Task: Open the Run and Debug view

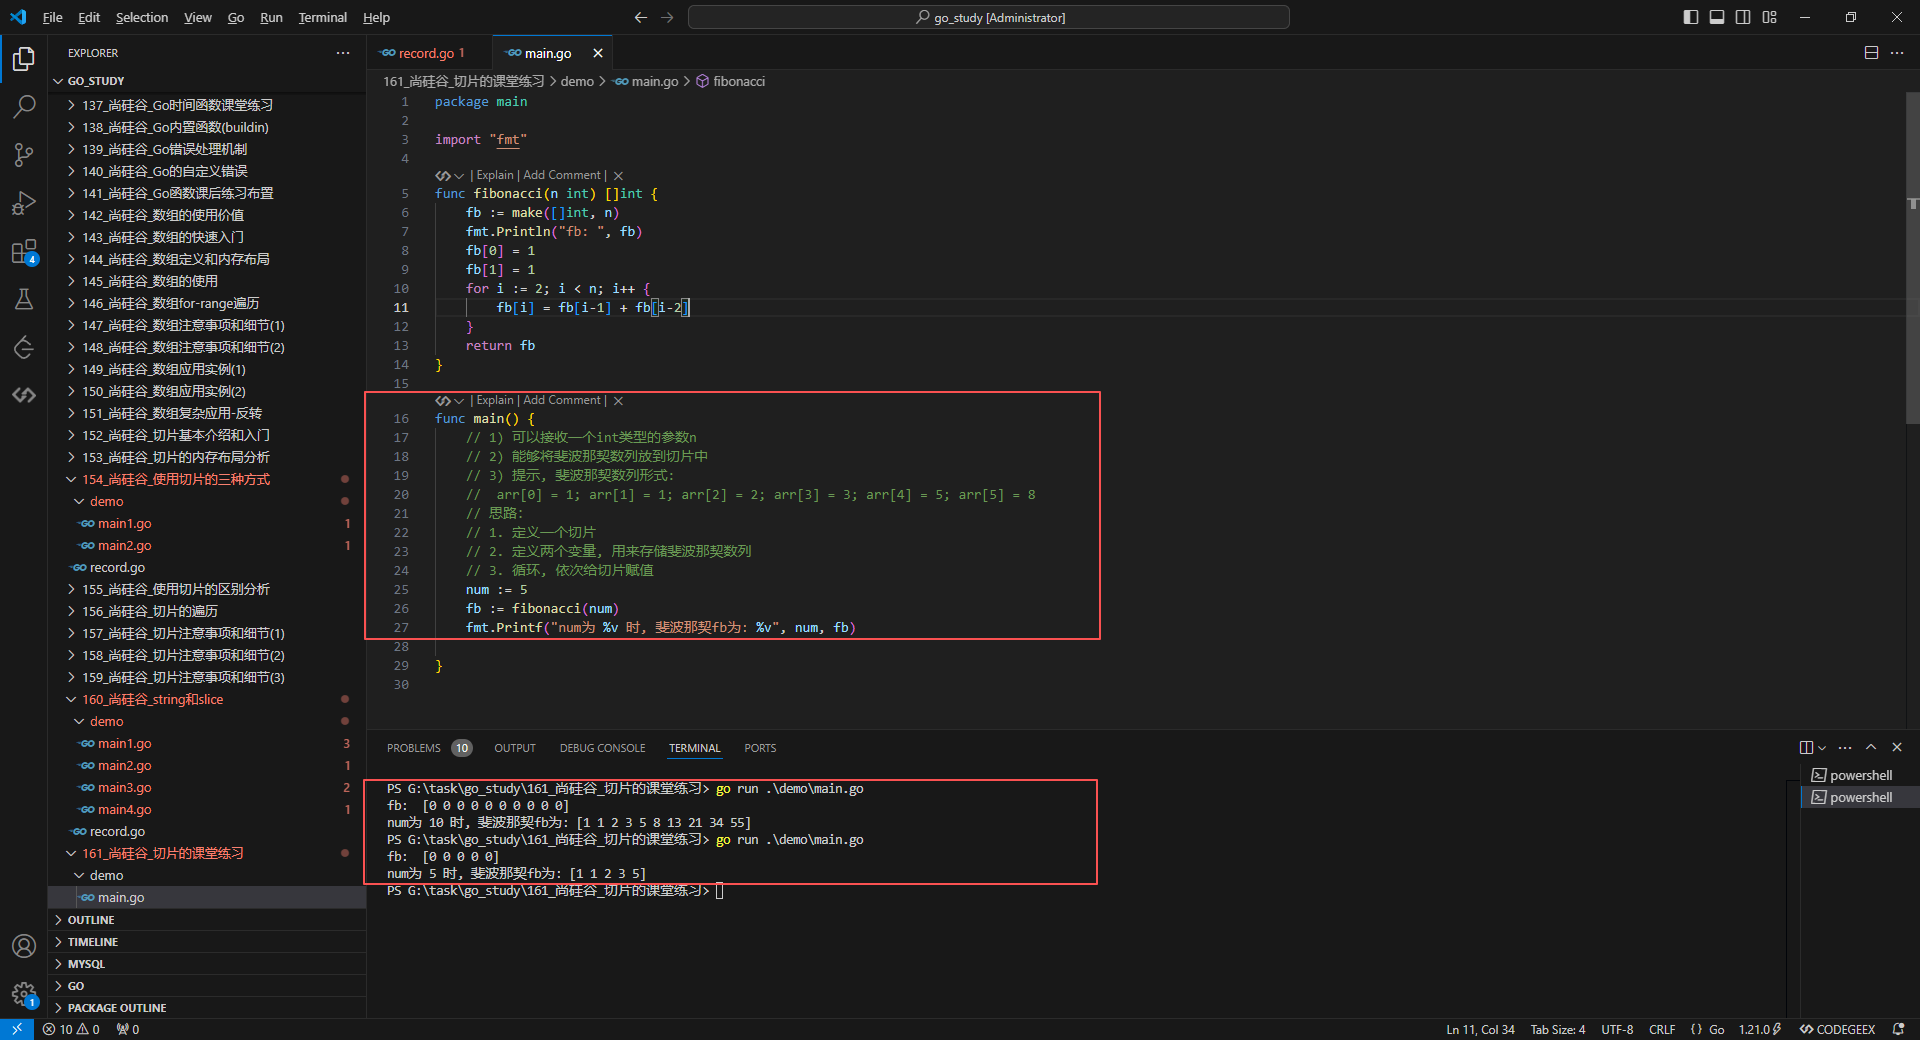Action: point(24,203)
